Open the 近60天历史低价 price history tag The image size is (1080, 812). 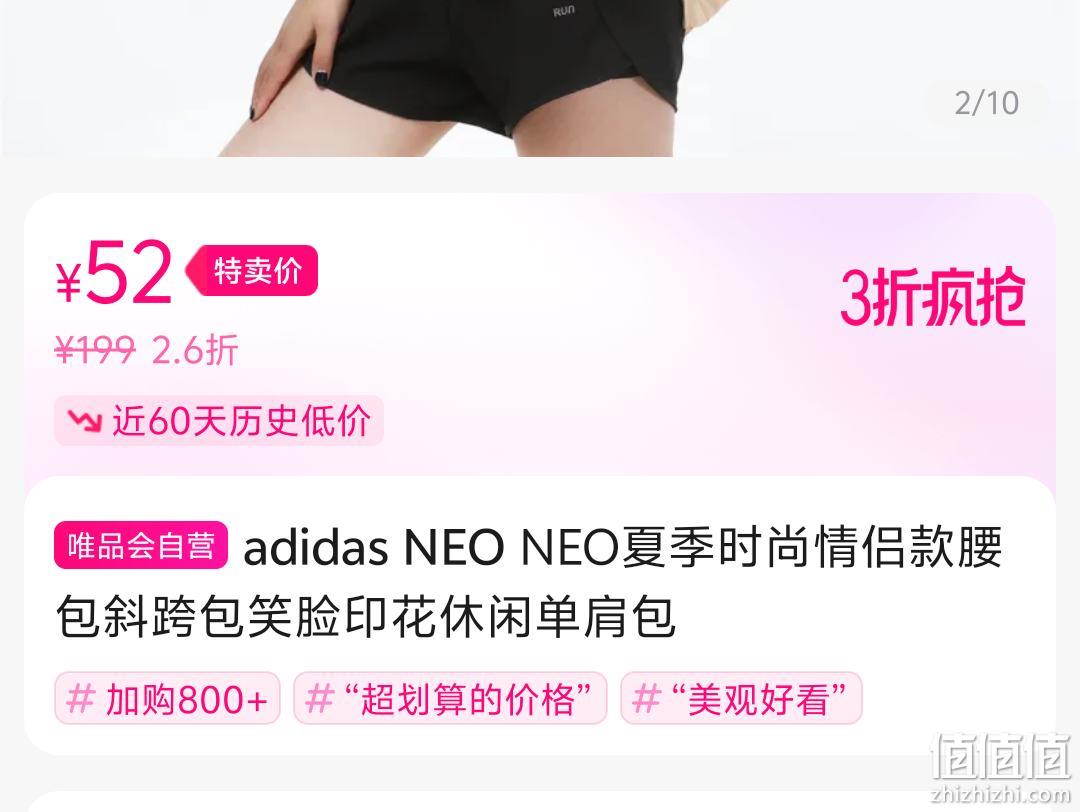point(218,420)
